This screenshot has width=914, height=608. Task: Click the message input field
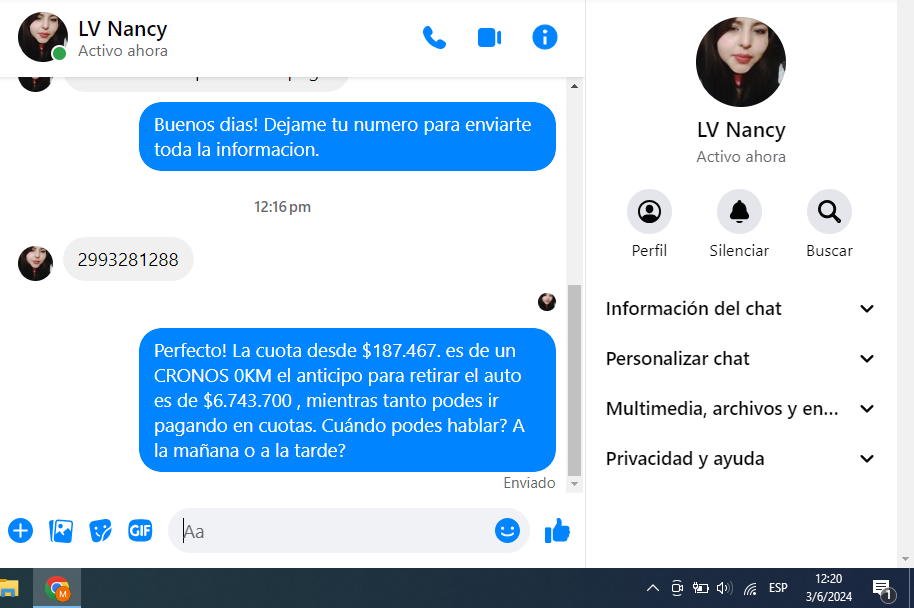coord(335,531)
